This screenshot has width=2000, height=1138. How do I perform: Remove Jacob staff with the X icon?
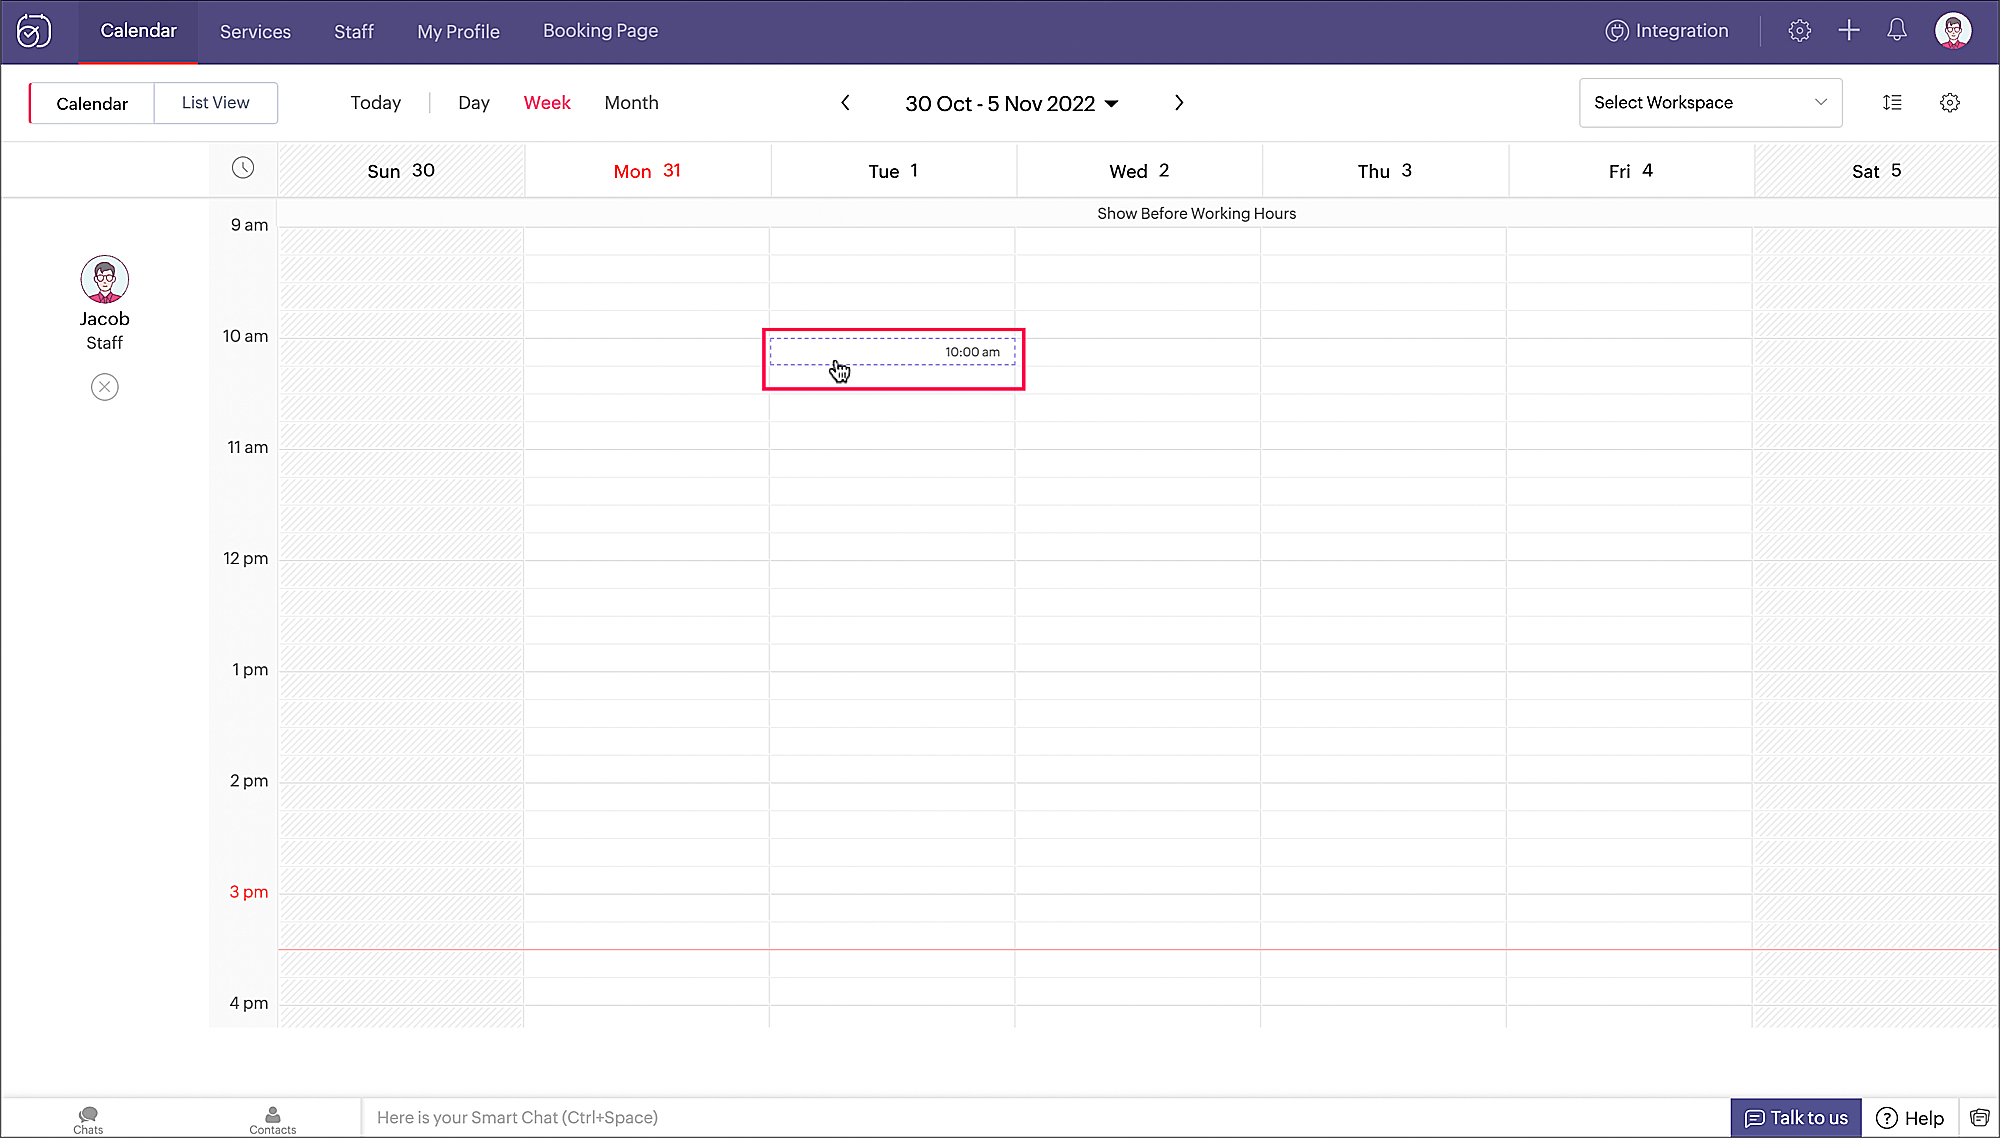click(x=105, y=387)
